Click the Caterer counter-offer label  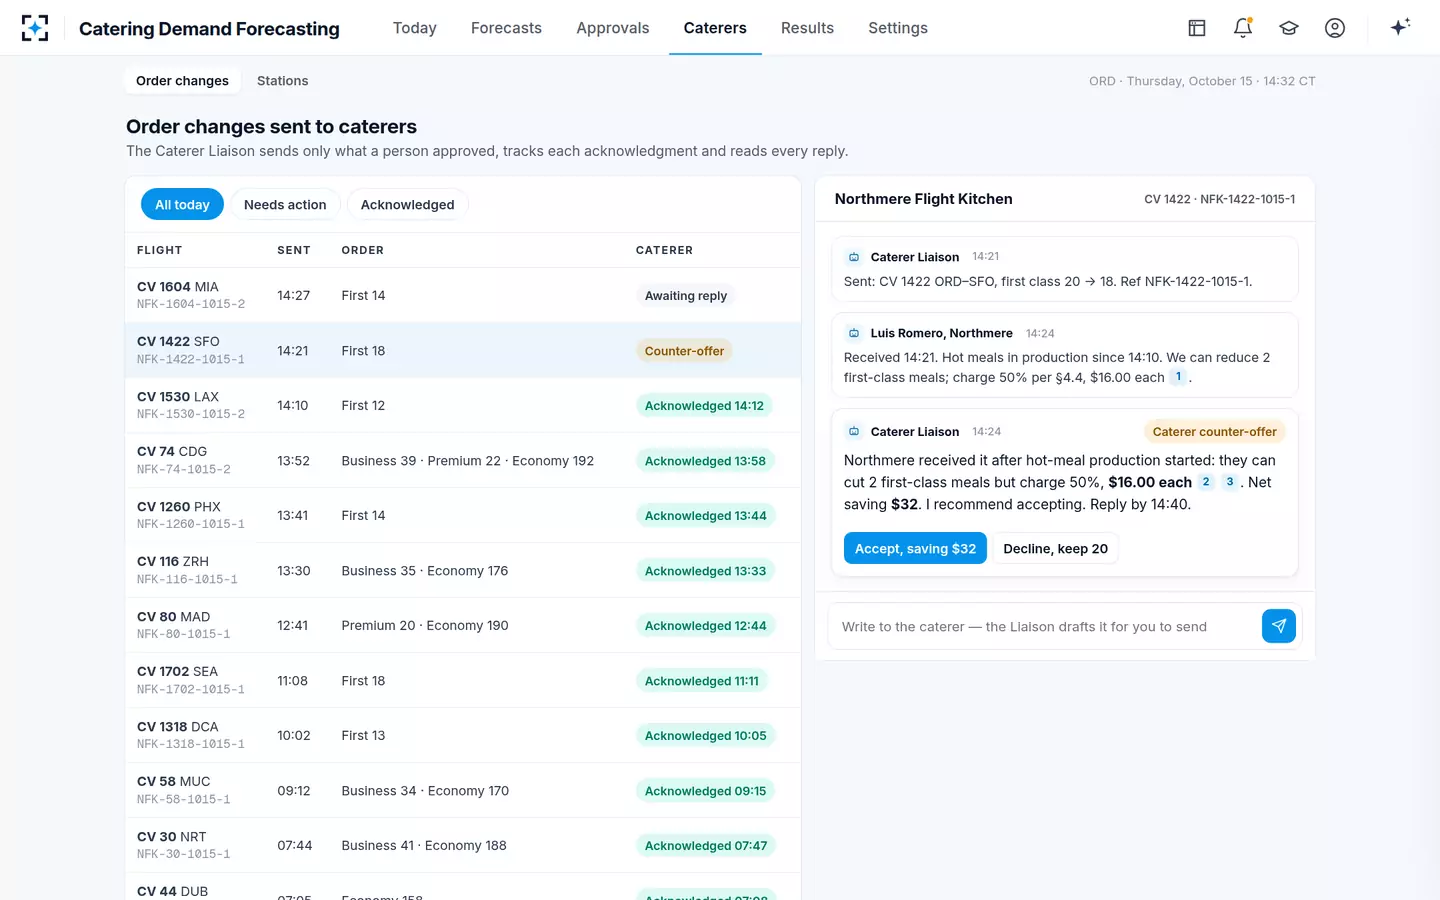click(x=1214, y=432)
